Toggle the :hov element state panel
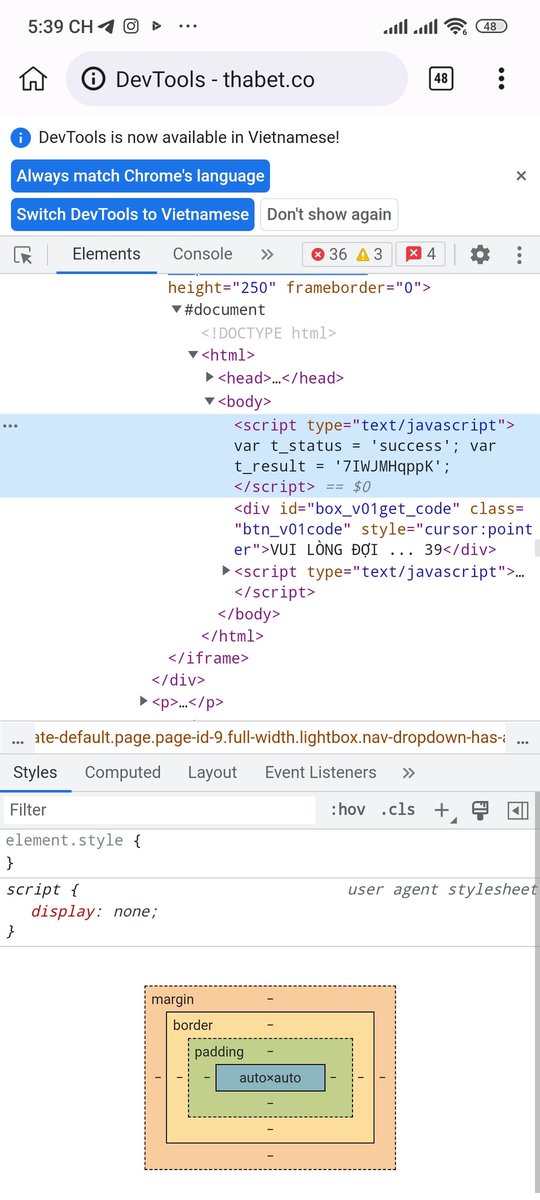 pos(348,810)
